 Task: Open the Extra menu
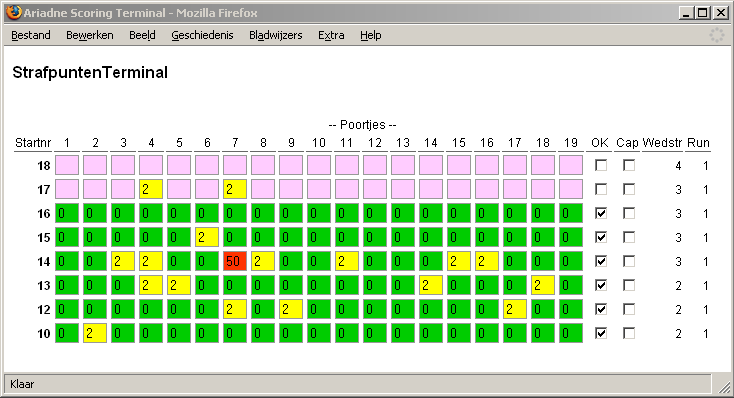point(331,35)
